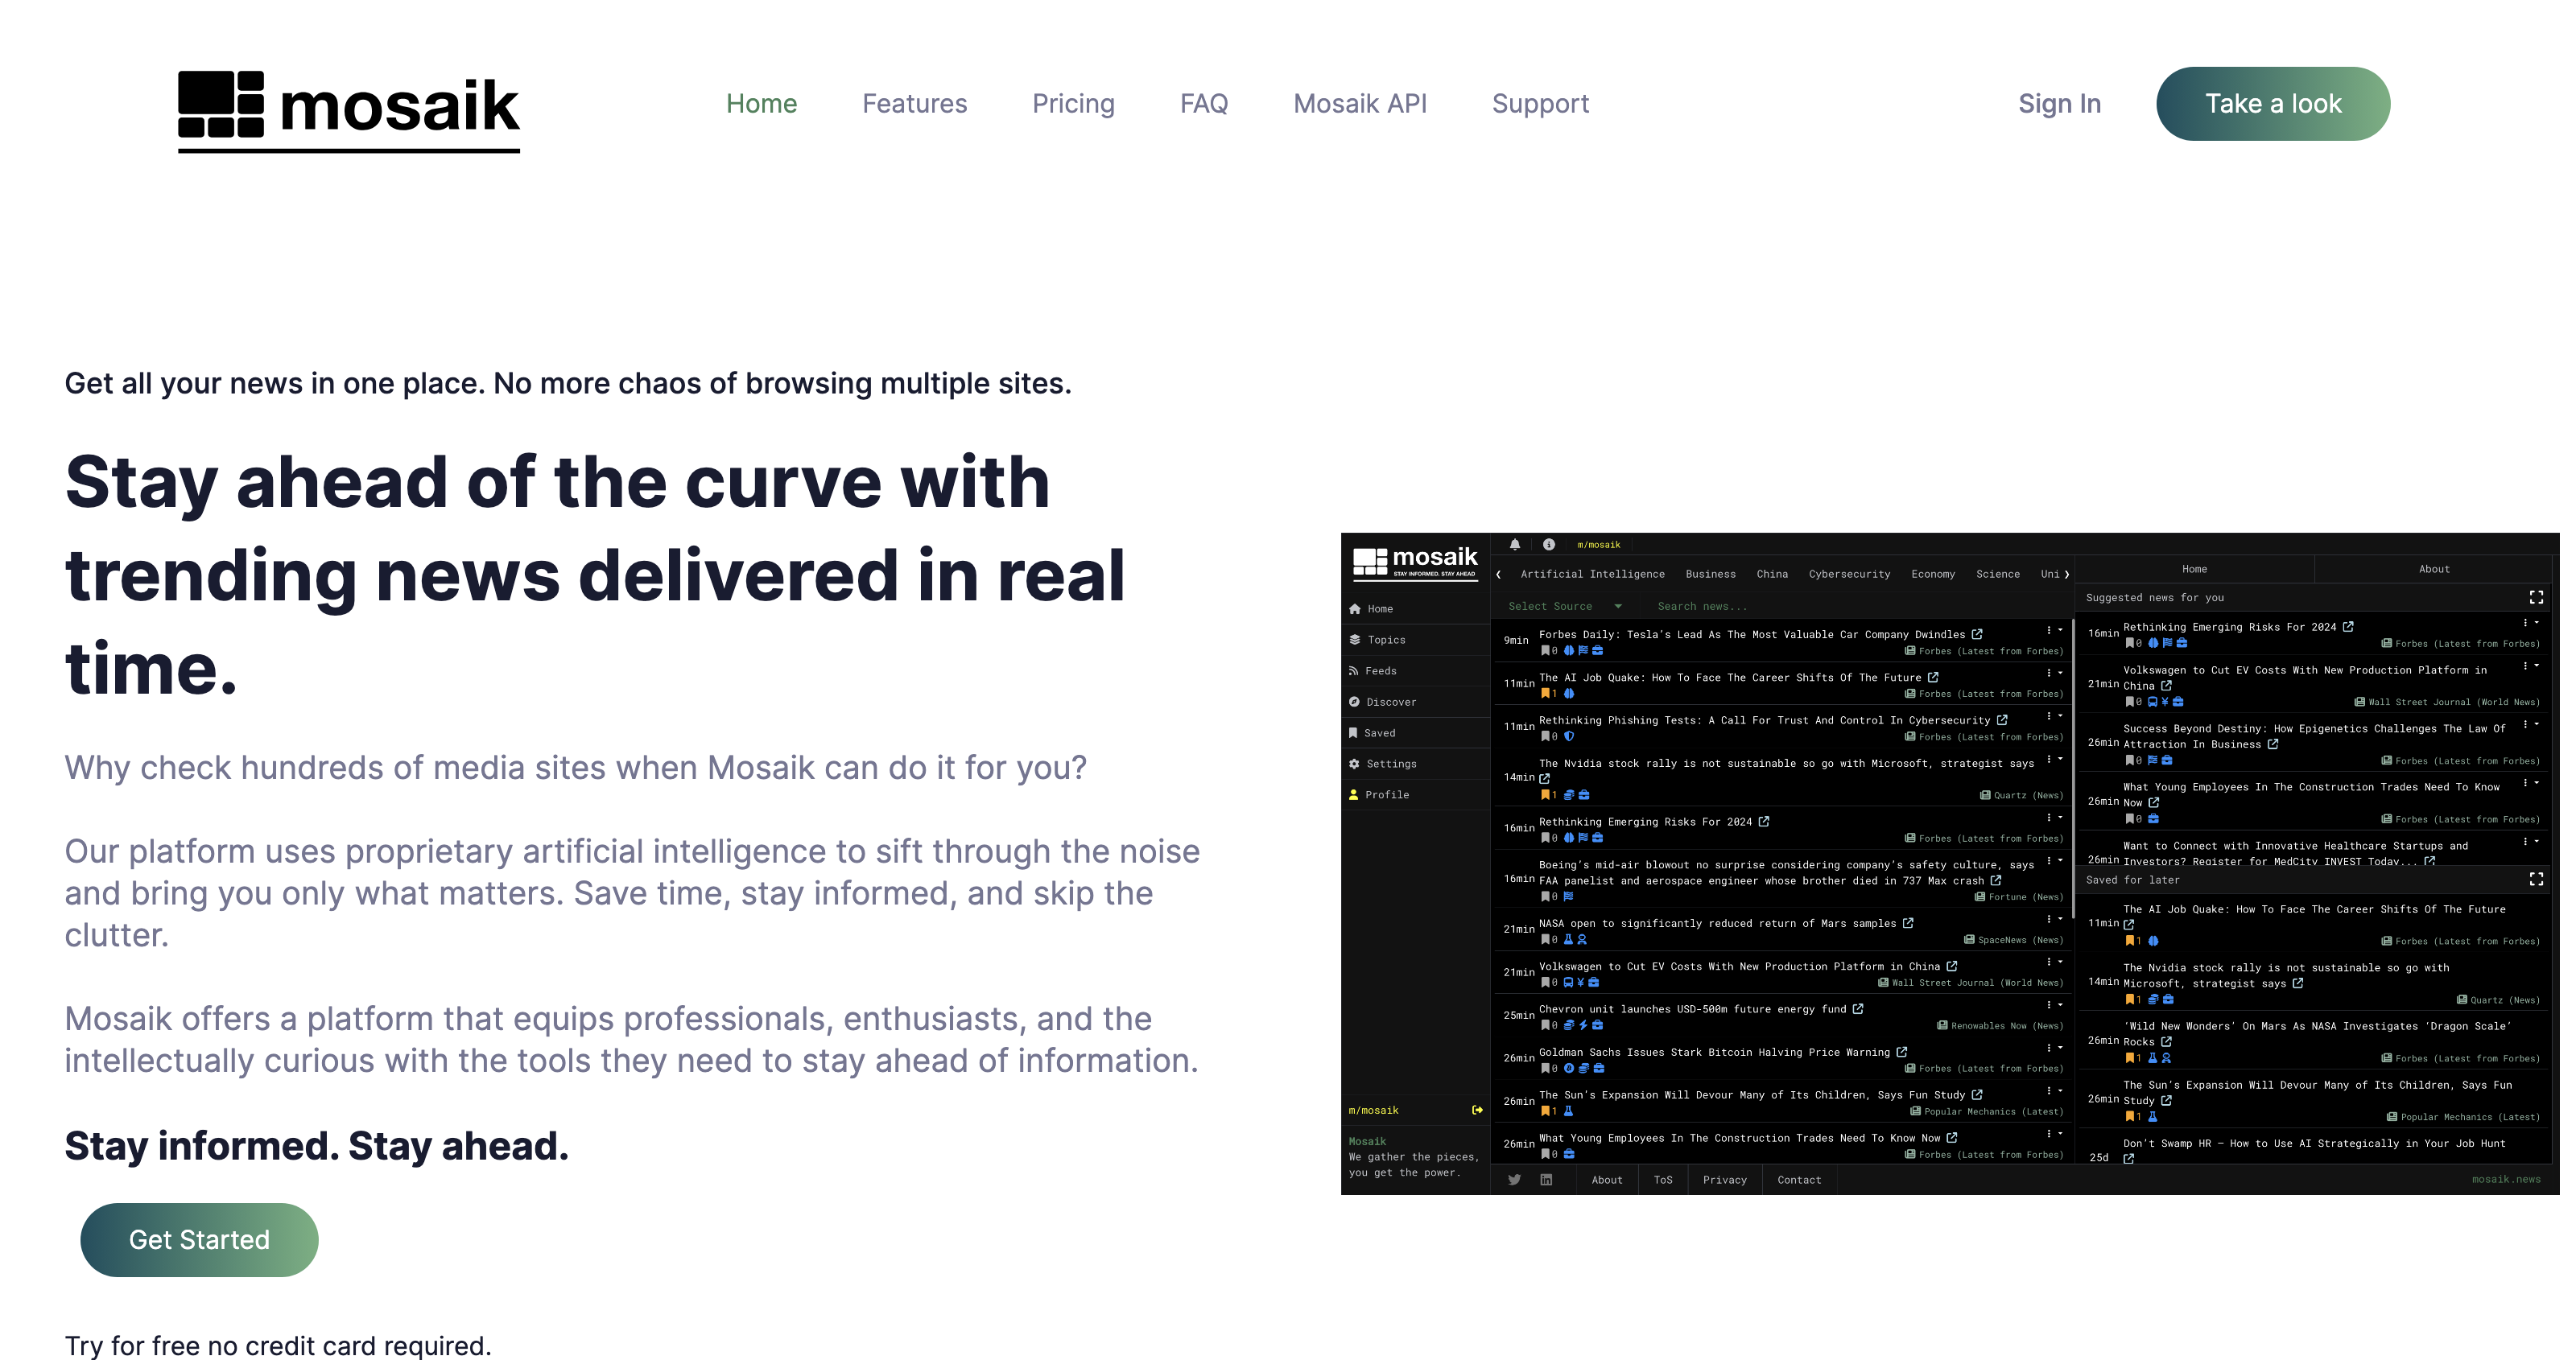The image size is (2576, 1360).
Task: Click the lightning bolt icon on Chevron article
Action: [x=1583, y=1026]
